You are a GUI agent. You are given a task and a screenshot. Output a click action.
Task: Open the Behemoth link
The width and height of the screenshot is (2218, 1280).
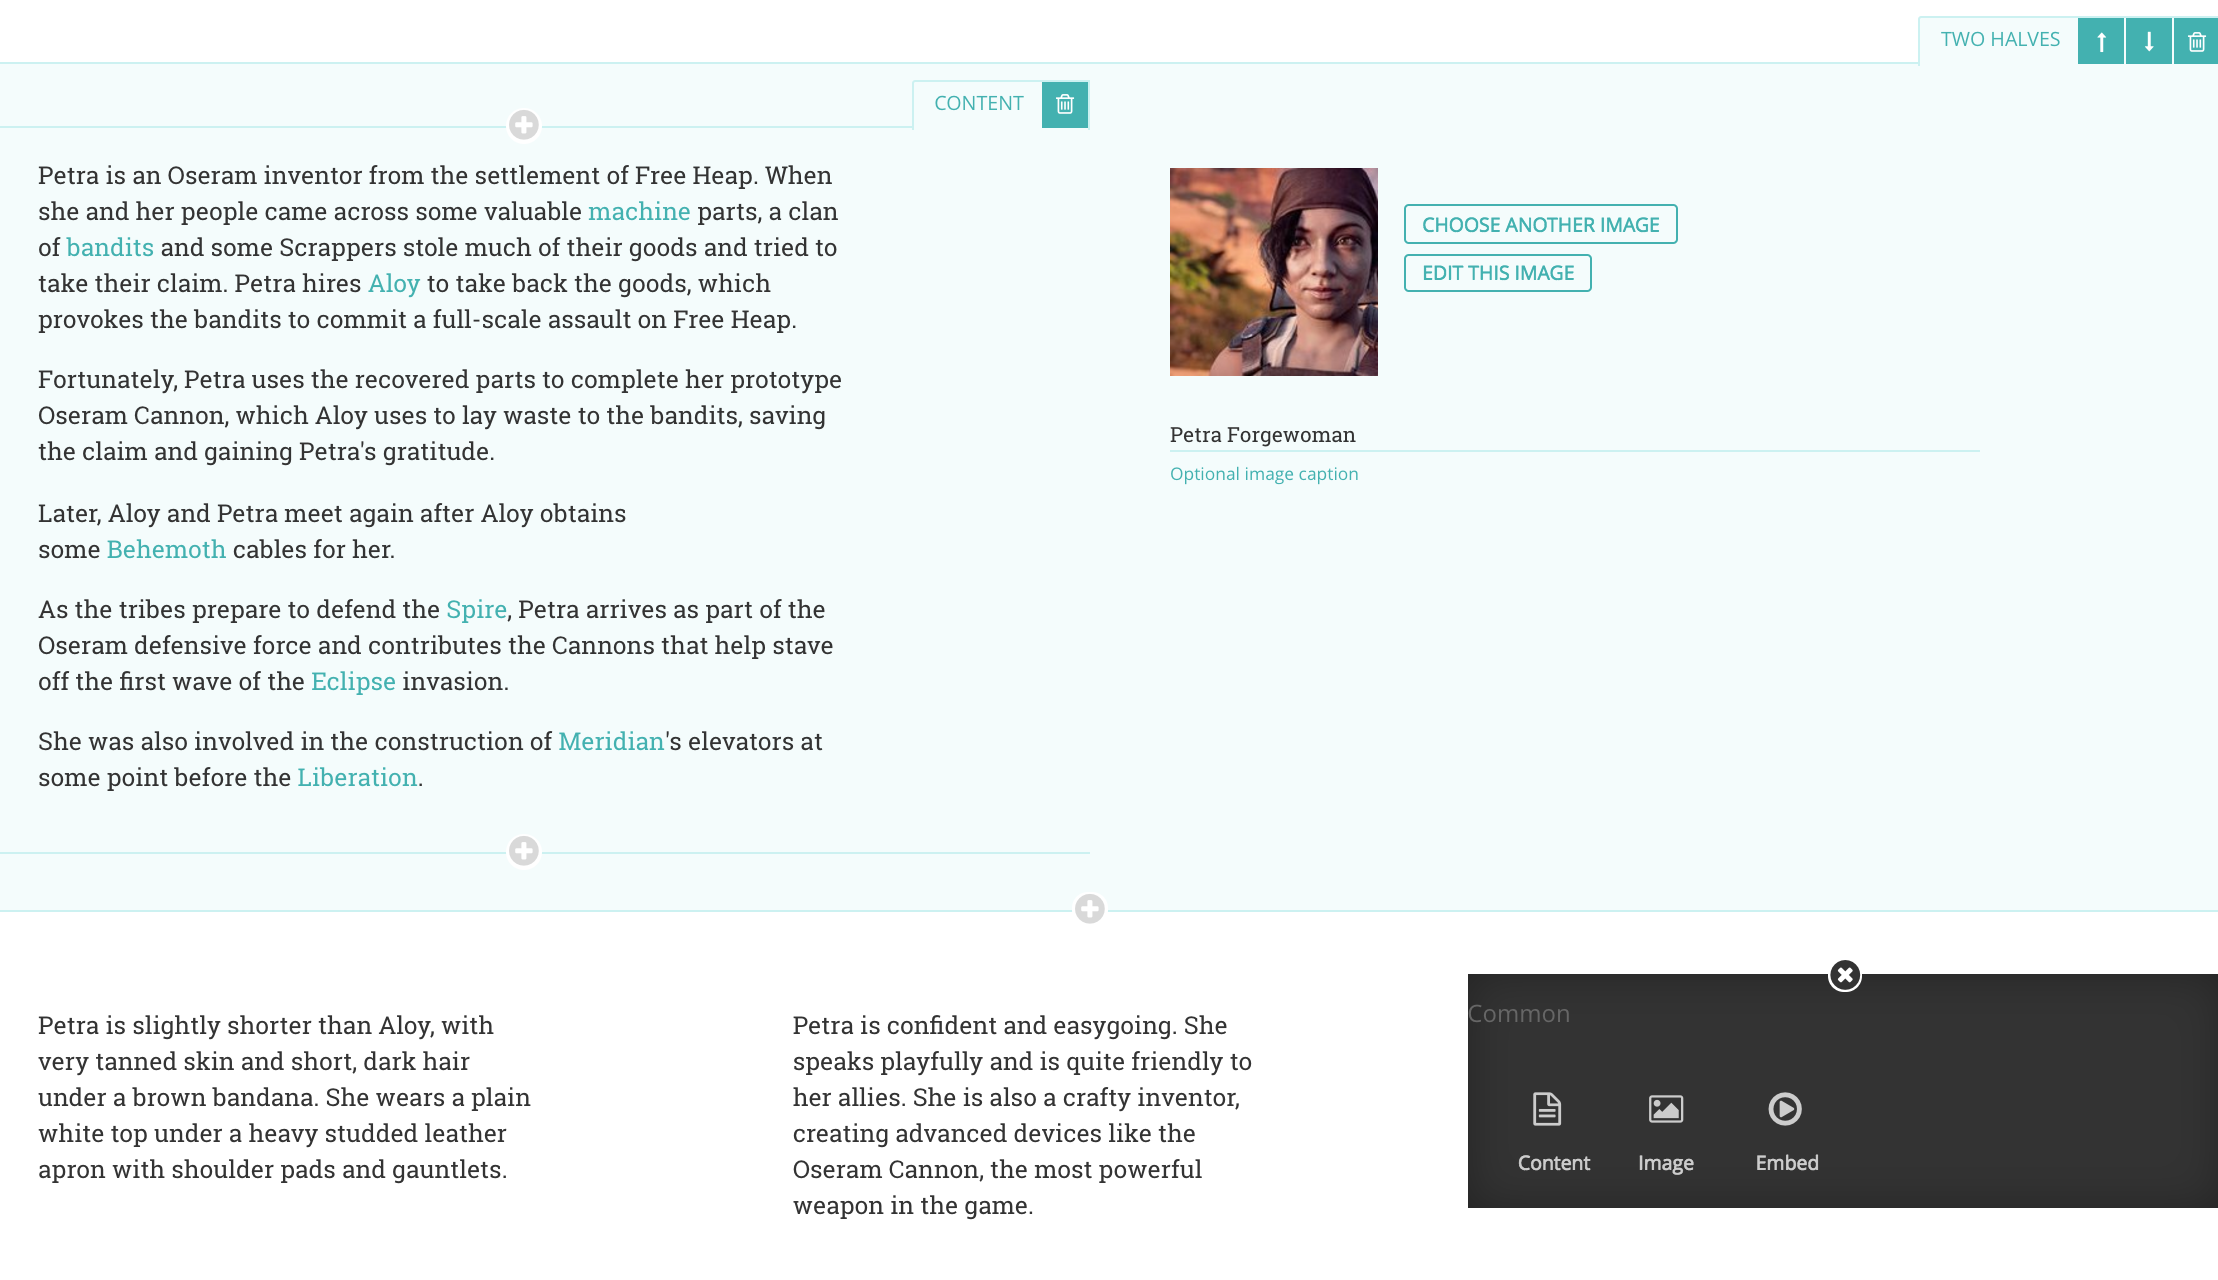[x=166, y=550]
